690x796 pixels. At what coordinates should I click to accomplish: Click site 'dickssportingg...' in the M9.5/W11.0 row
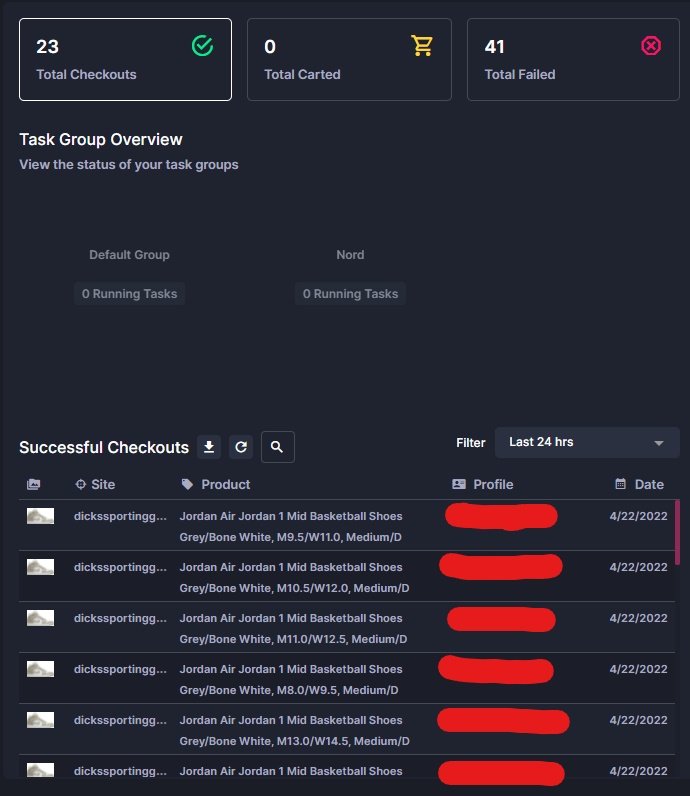click(120, 516)
